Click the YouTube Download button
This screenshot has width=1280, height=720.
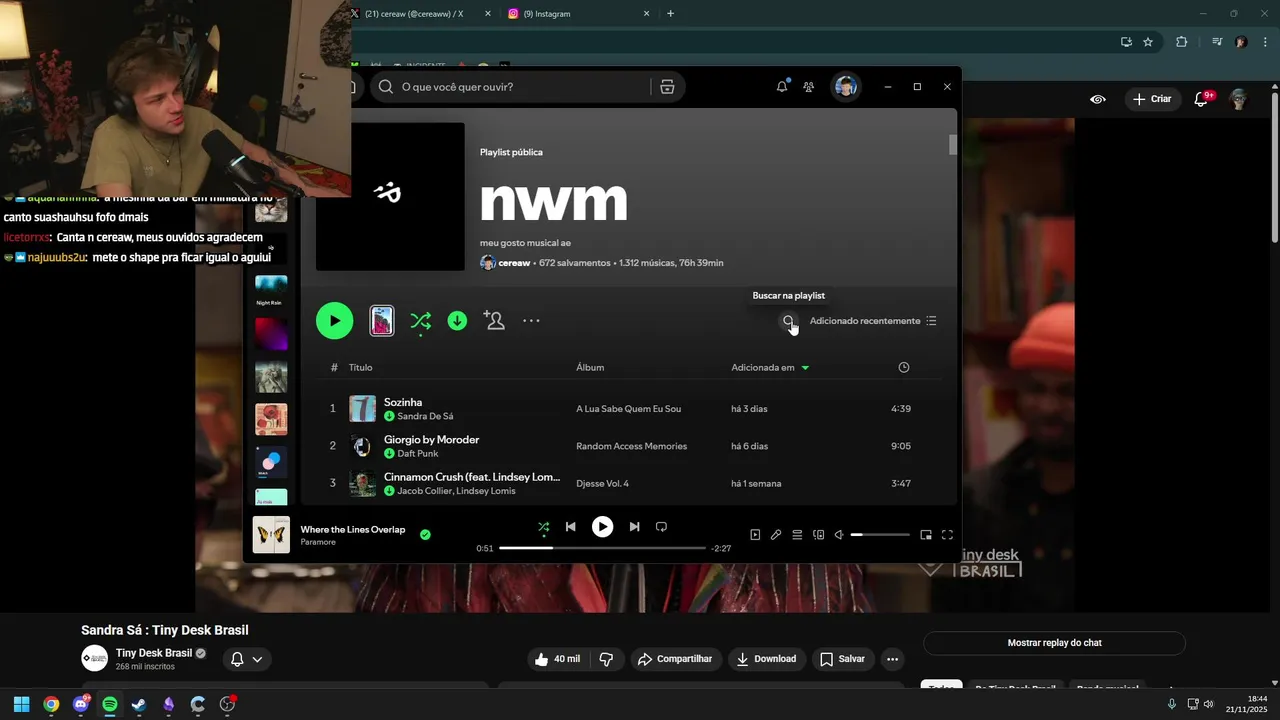pos(767,659)
